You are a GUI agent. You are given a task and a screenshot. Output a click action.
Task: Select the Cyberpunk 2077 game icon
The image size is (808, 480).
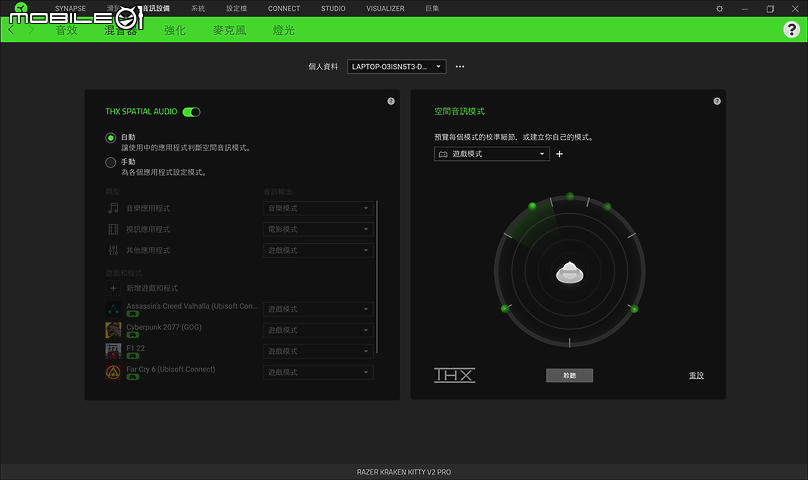(x=113, y=330)
